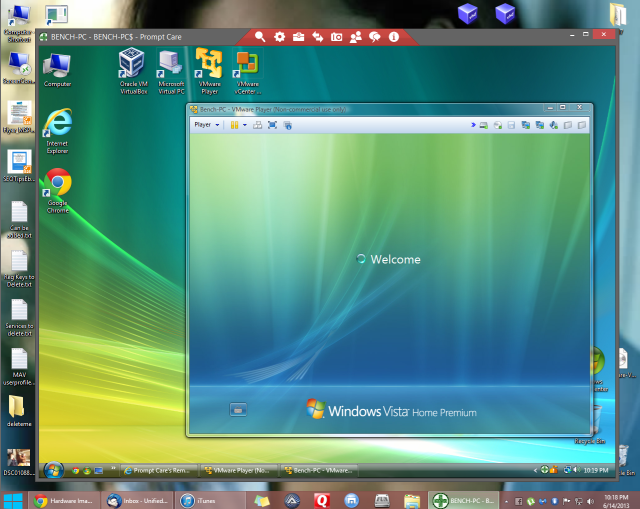Switch to Hardware Ima... Chrome taskbar item
Viewport: 640px width, 509px height.
[64, 501]
